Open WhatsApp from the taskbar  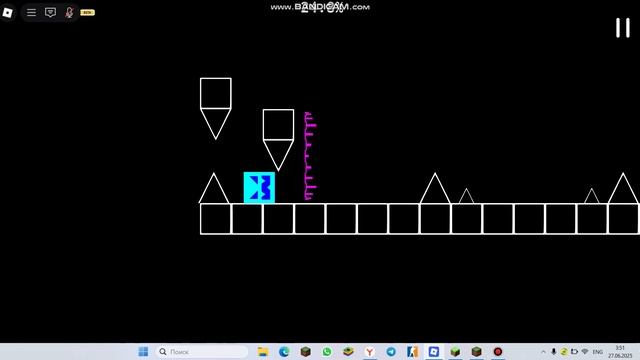327,351
